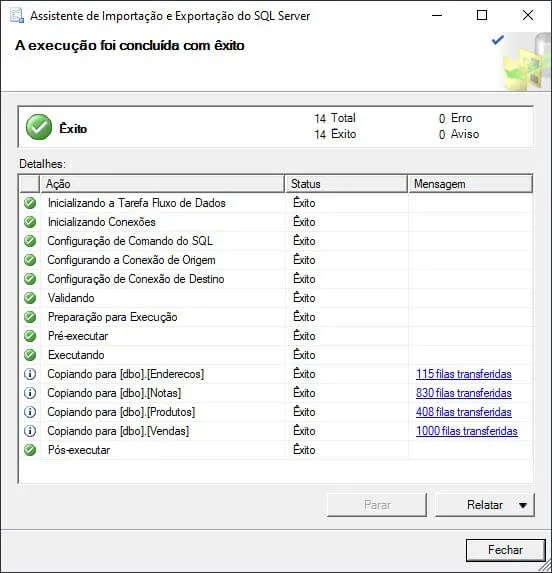
Task: Open the 115 filas transferidas link
Action: point(464,374)
